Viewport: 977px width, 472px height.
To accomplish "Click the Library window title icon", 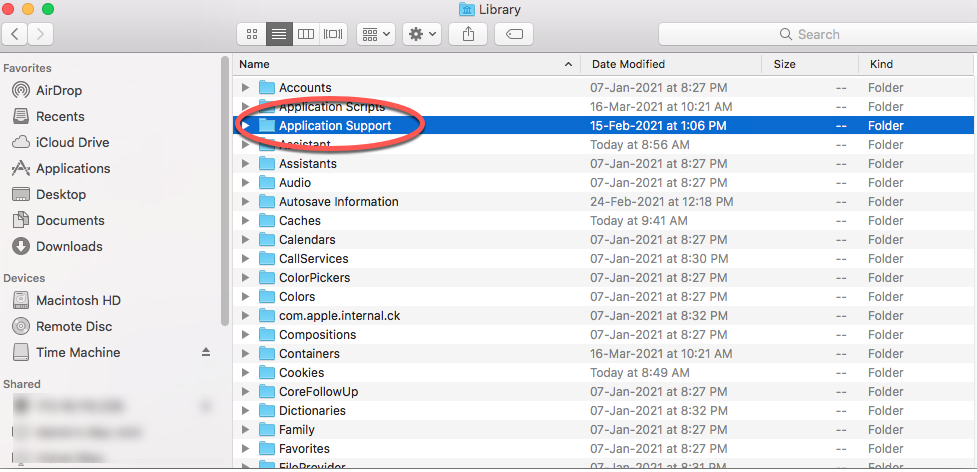I will [x=466, y=9].
